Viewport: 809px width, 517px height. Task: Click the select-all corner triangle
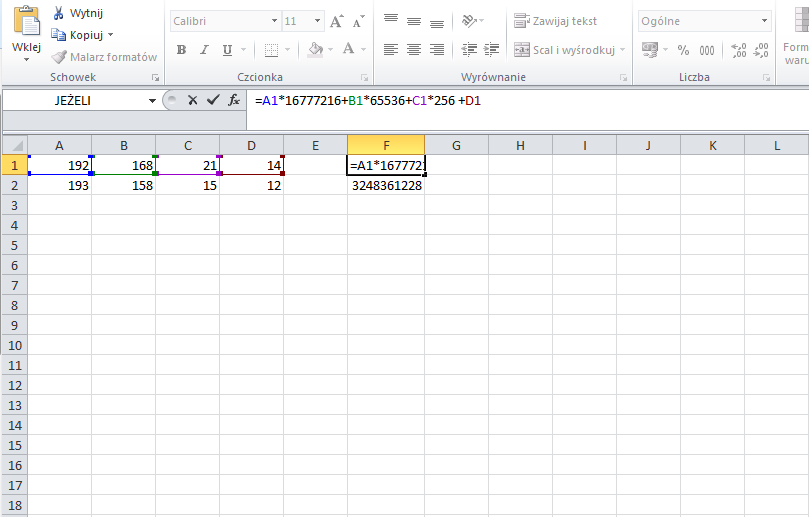tap(15, 145)
